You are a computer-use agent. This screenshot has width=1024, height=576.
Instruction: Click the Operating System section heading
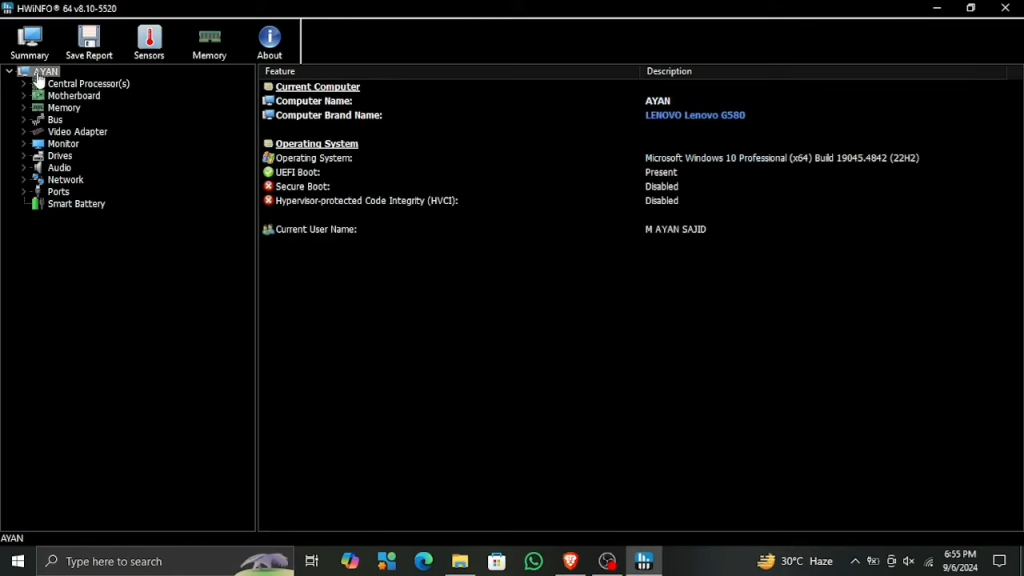click(317, 144)
